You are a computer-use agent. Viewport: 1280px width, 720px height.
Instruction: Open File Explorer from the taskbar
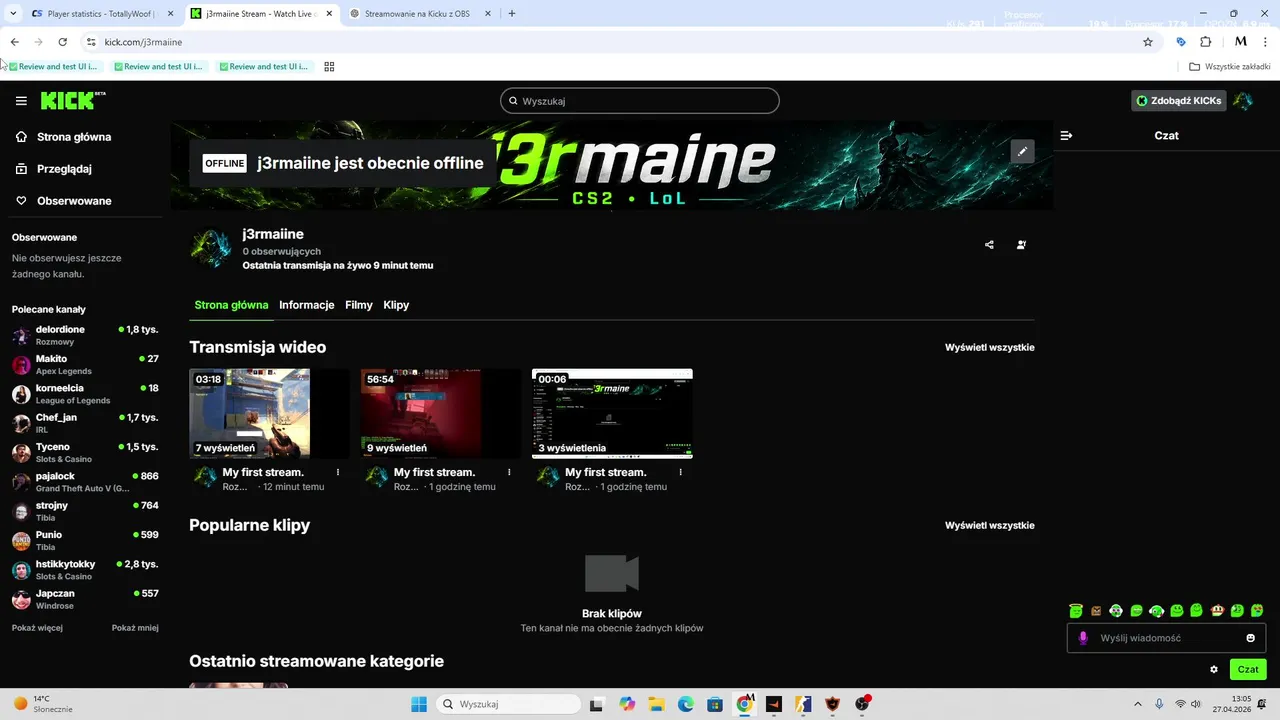[x=656, y=704]
